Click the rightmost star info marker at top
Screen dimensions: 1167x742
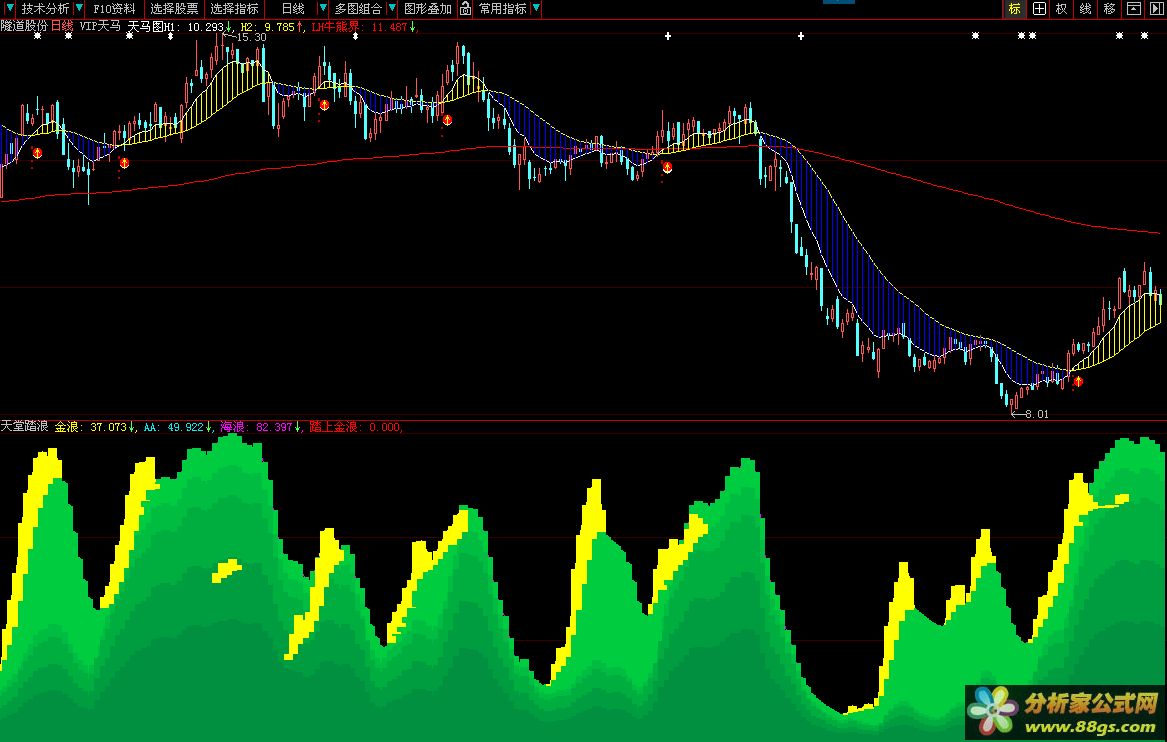1144,36
